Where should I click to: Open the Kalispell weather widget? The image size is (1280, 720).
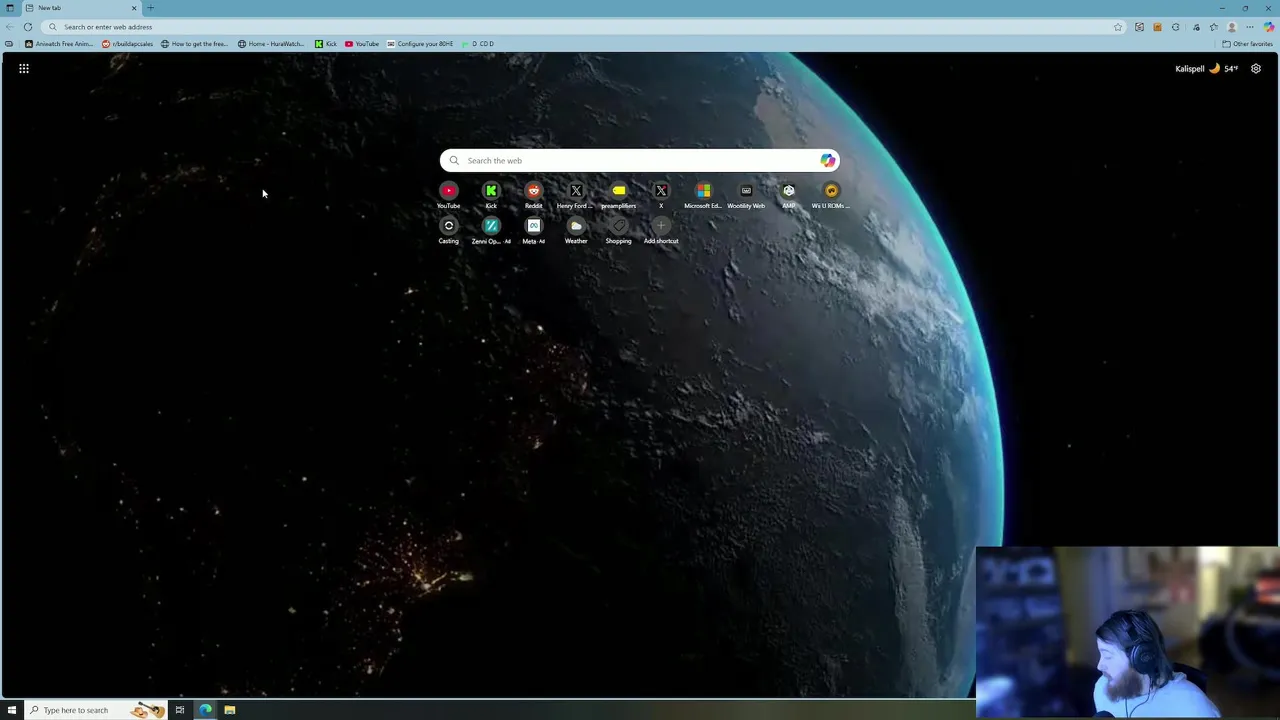[x=1207, y=68]
